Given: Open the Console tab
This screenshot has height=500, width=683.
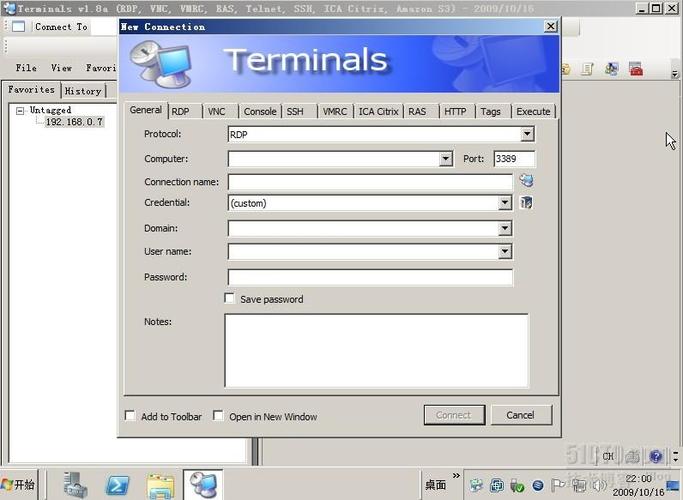Looking at the screenshot, I should [x=260, y=111].
